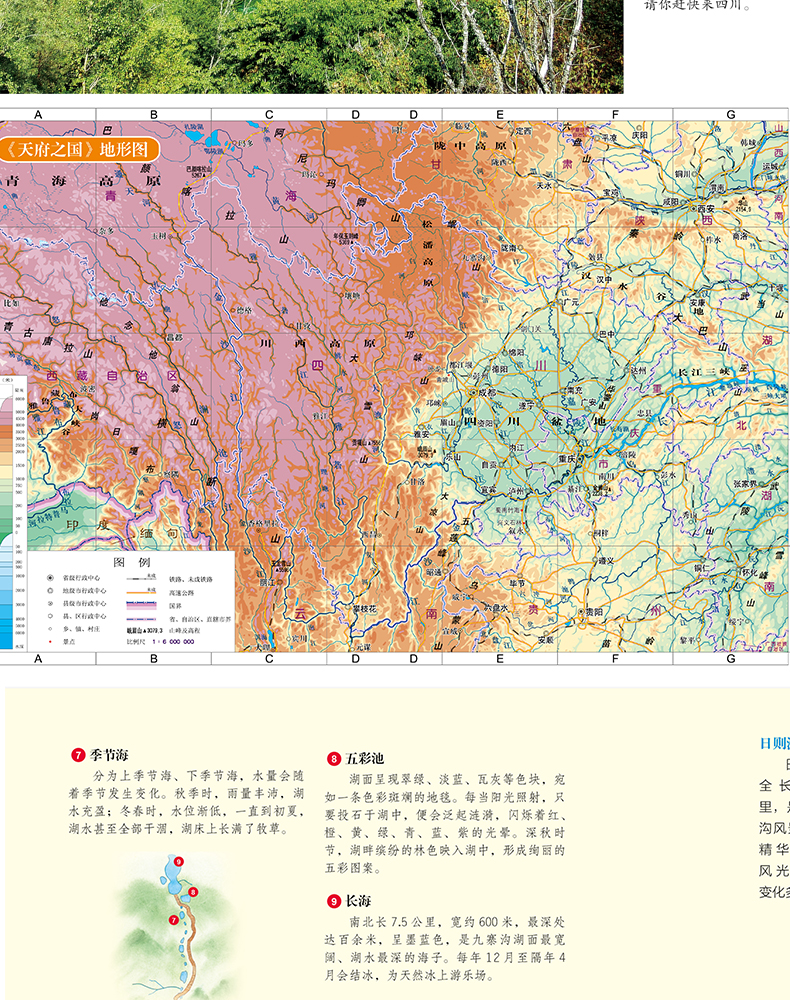
Task: Click the 乐山 city label on the map
Action: point(453,457)
